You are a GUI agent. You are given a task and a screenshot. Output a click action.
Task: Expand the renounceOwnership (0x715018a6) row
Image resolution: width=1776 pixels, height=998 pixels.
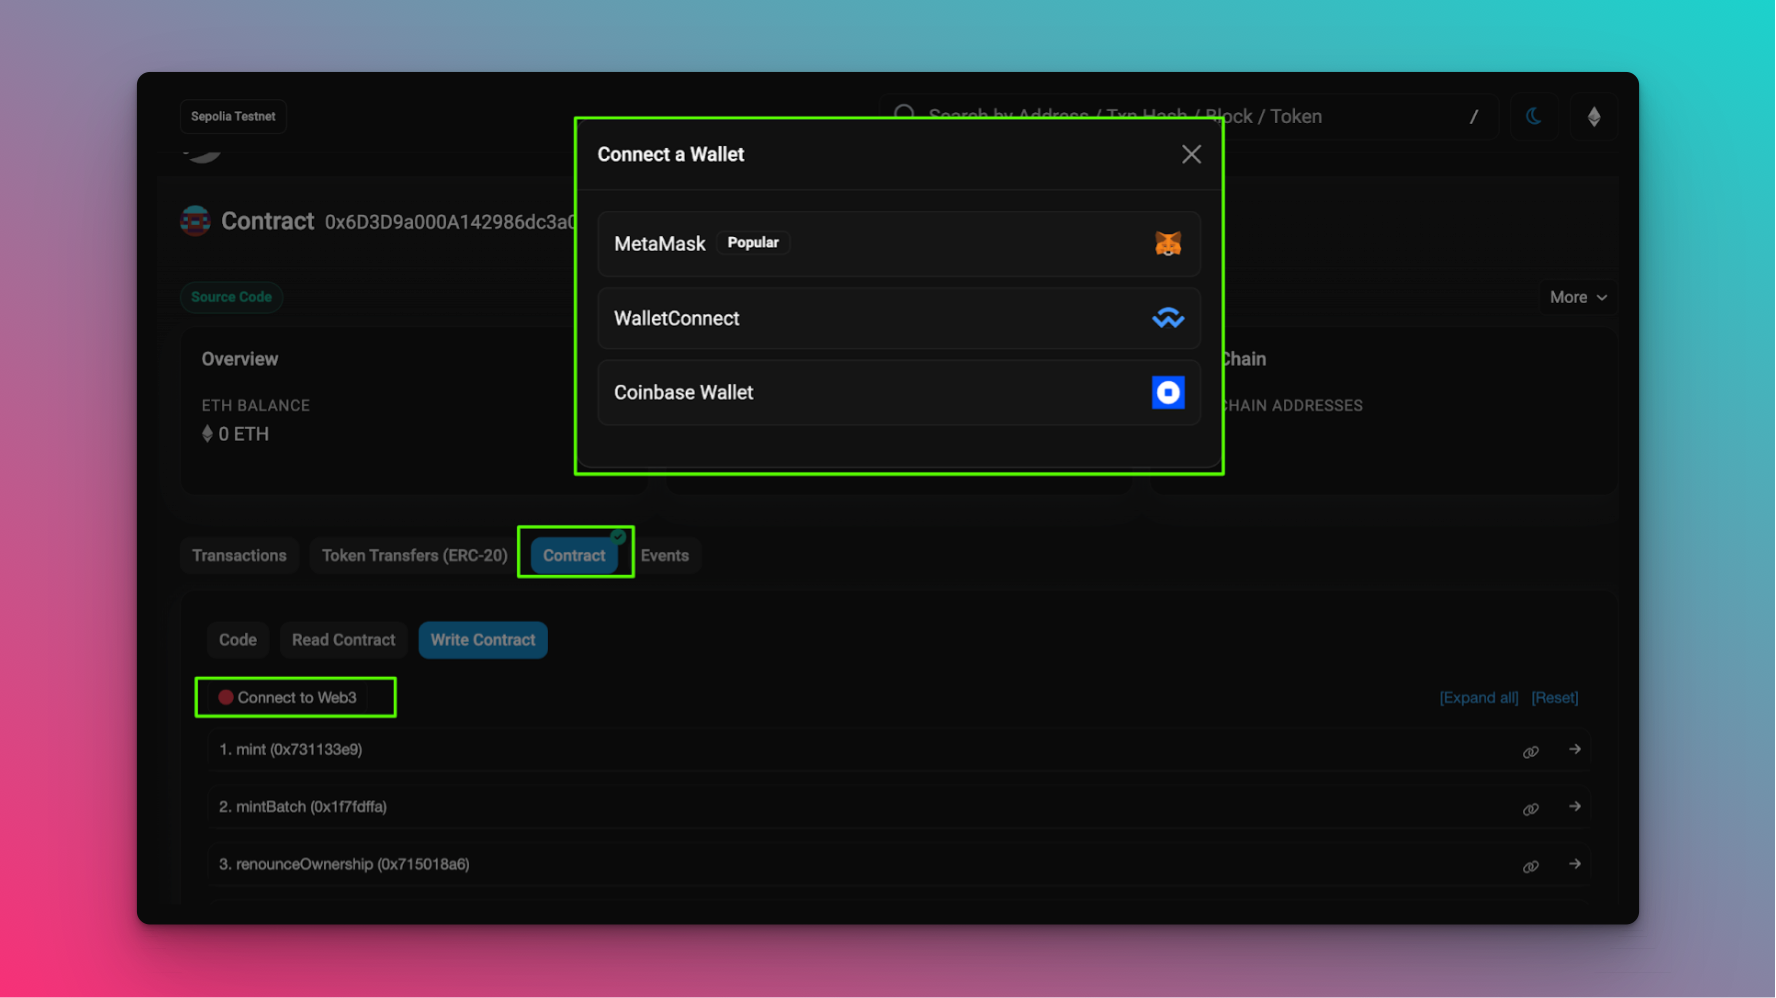899,864
